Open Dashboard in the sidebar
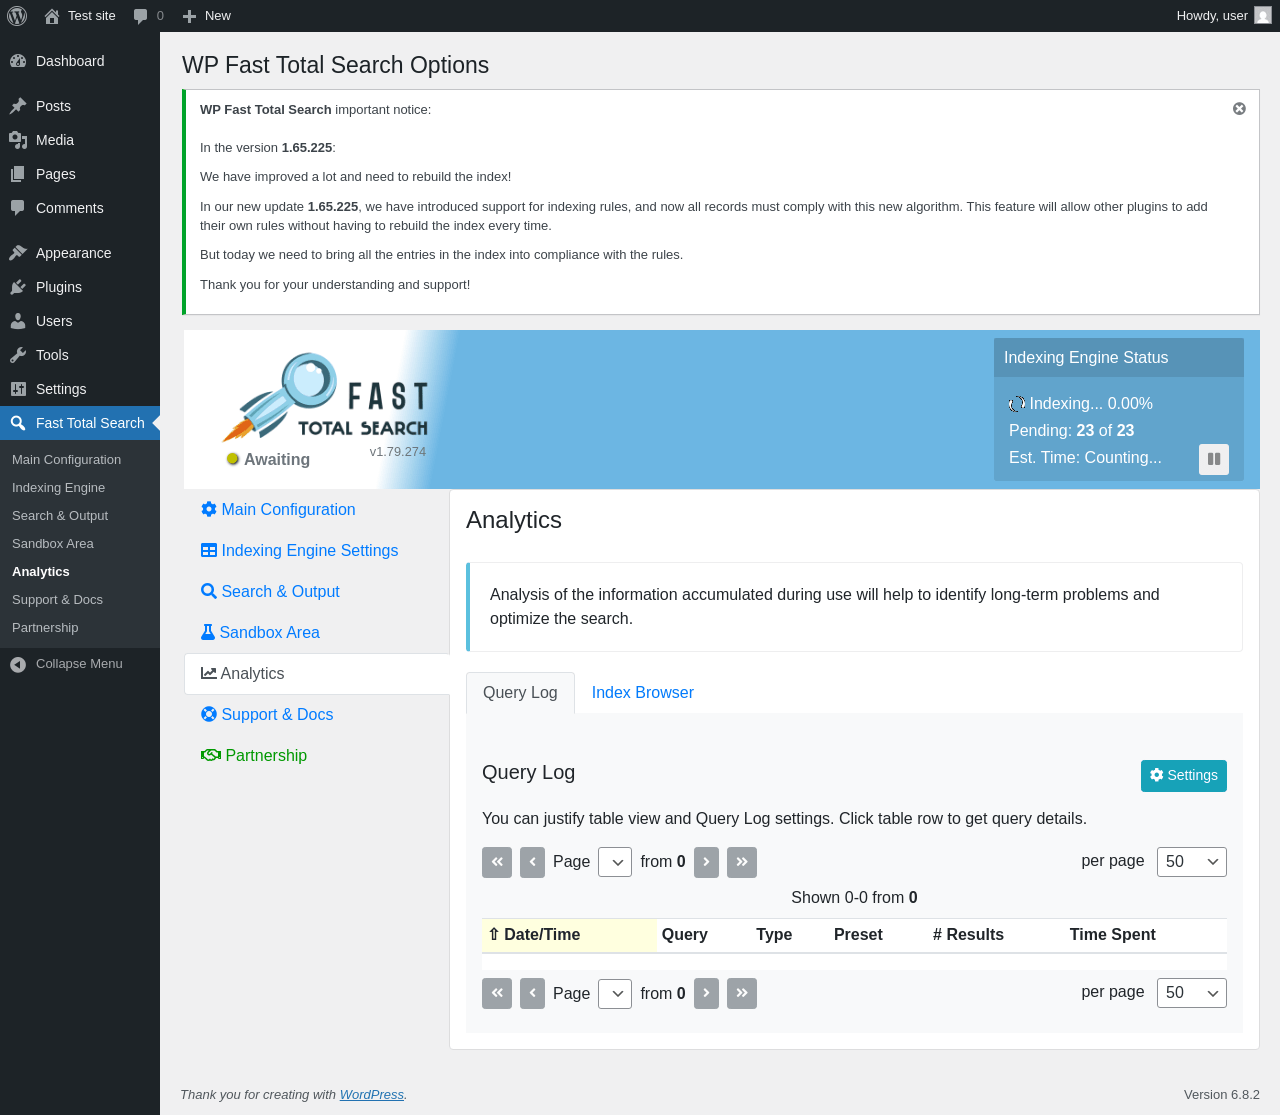1280x1115 pixels. [x=80, y=61]
